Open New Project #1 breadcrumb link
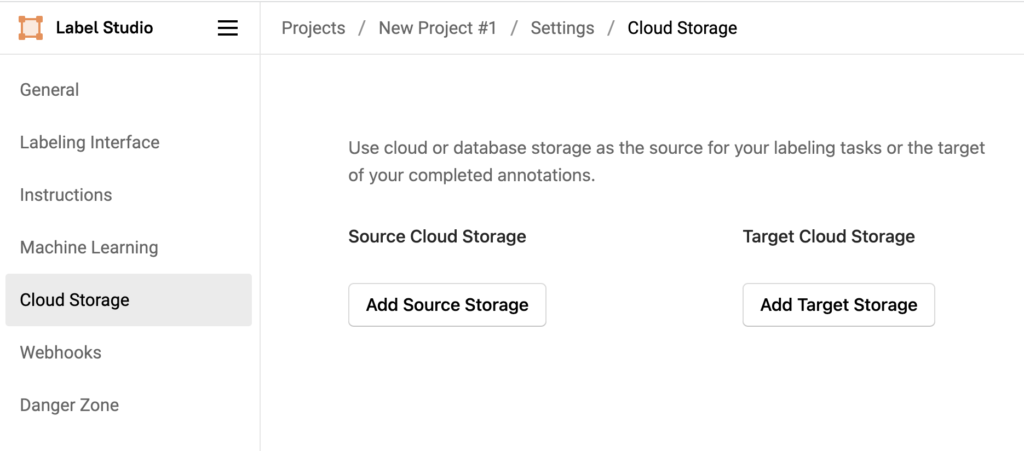1024x451 pixels. (438, 28)
